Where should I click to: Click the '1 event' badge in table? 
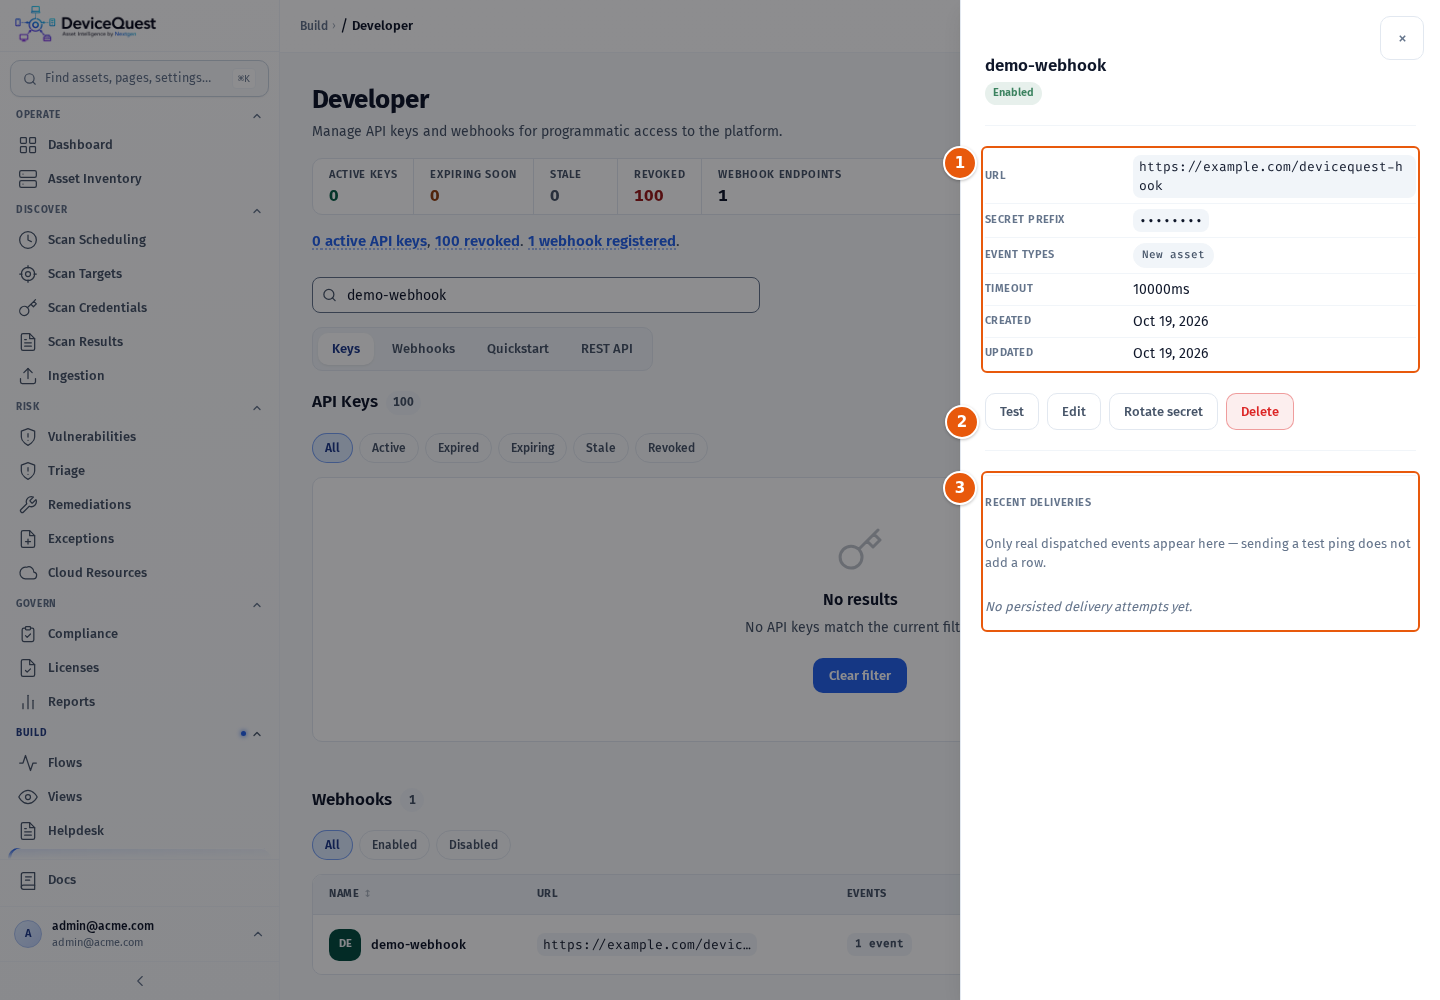click(x=879, y=944)
